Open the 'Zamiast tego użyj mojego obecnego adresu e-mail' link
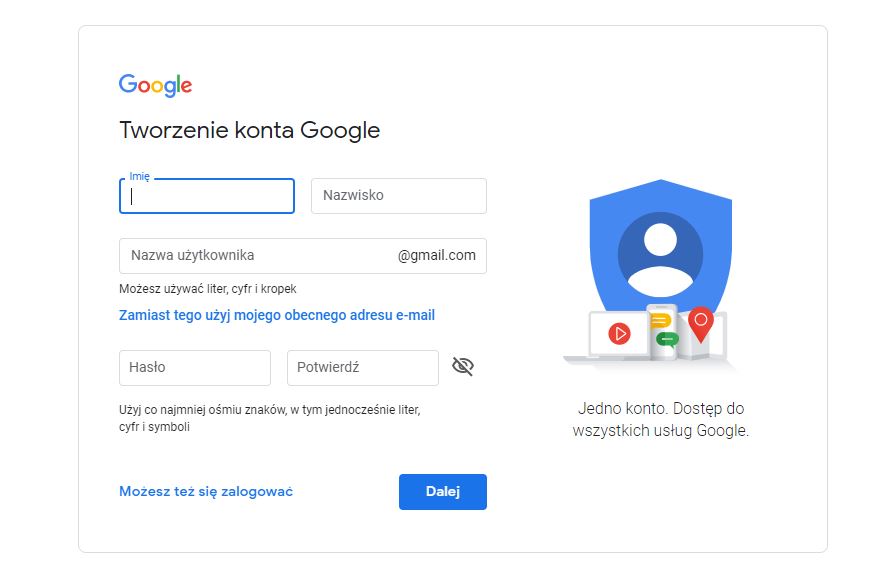 point(277,315)
